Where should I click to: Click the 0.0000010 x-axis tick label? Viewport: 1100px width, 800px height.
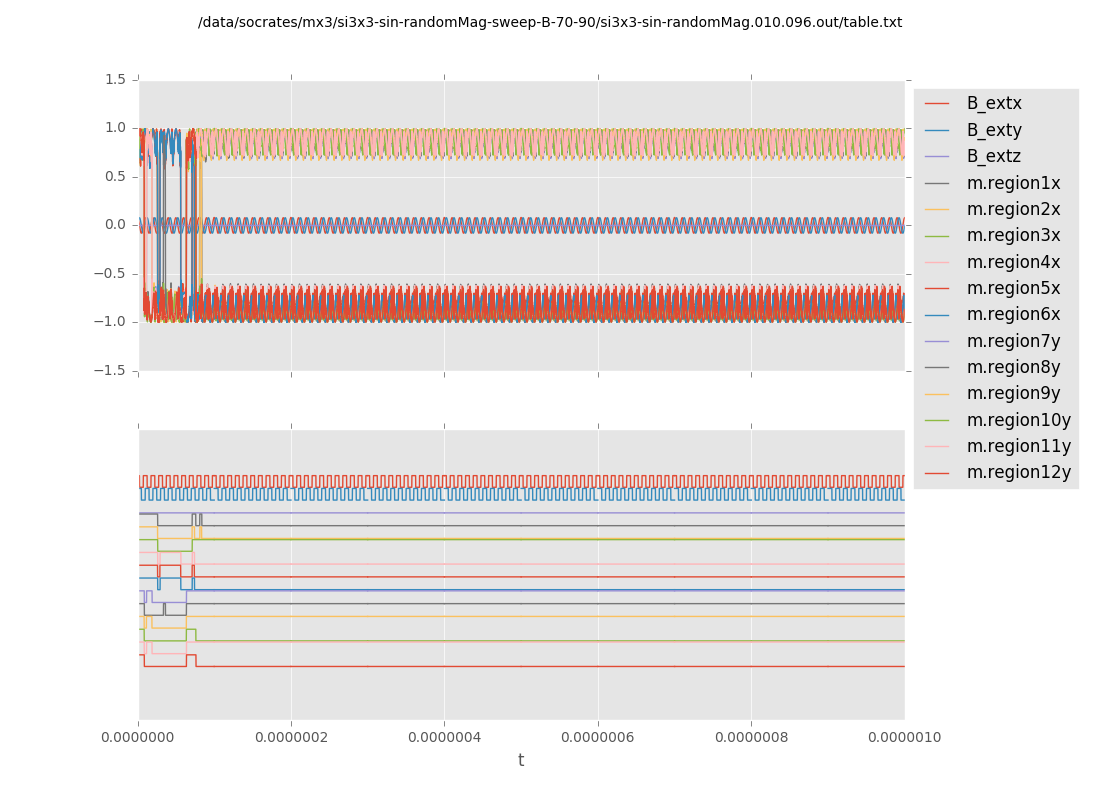click(904, 738)
